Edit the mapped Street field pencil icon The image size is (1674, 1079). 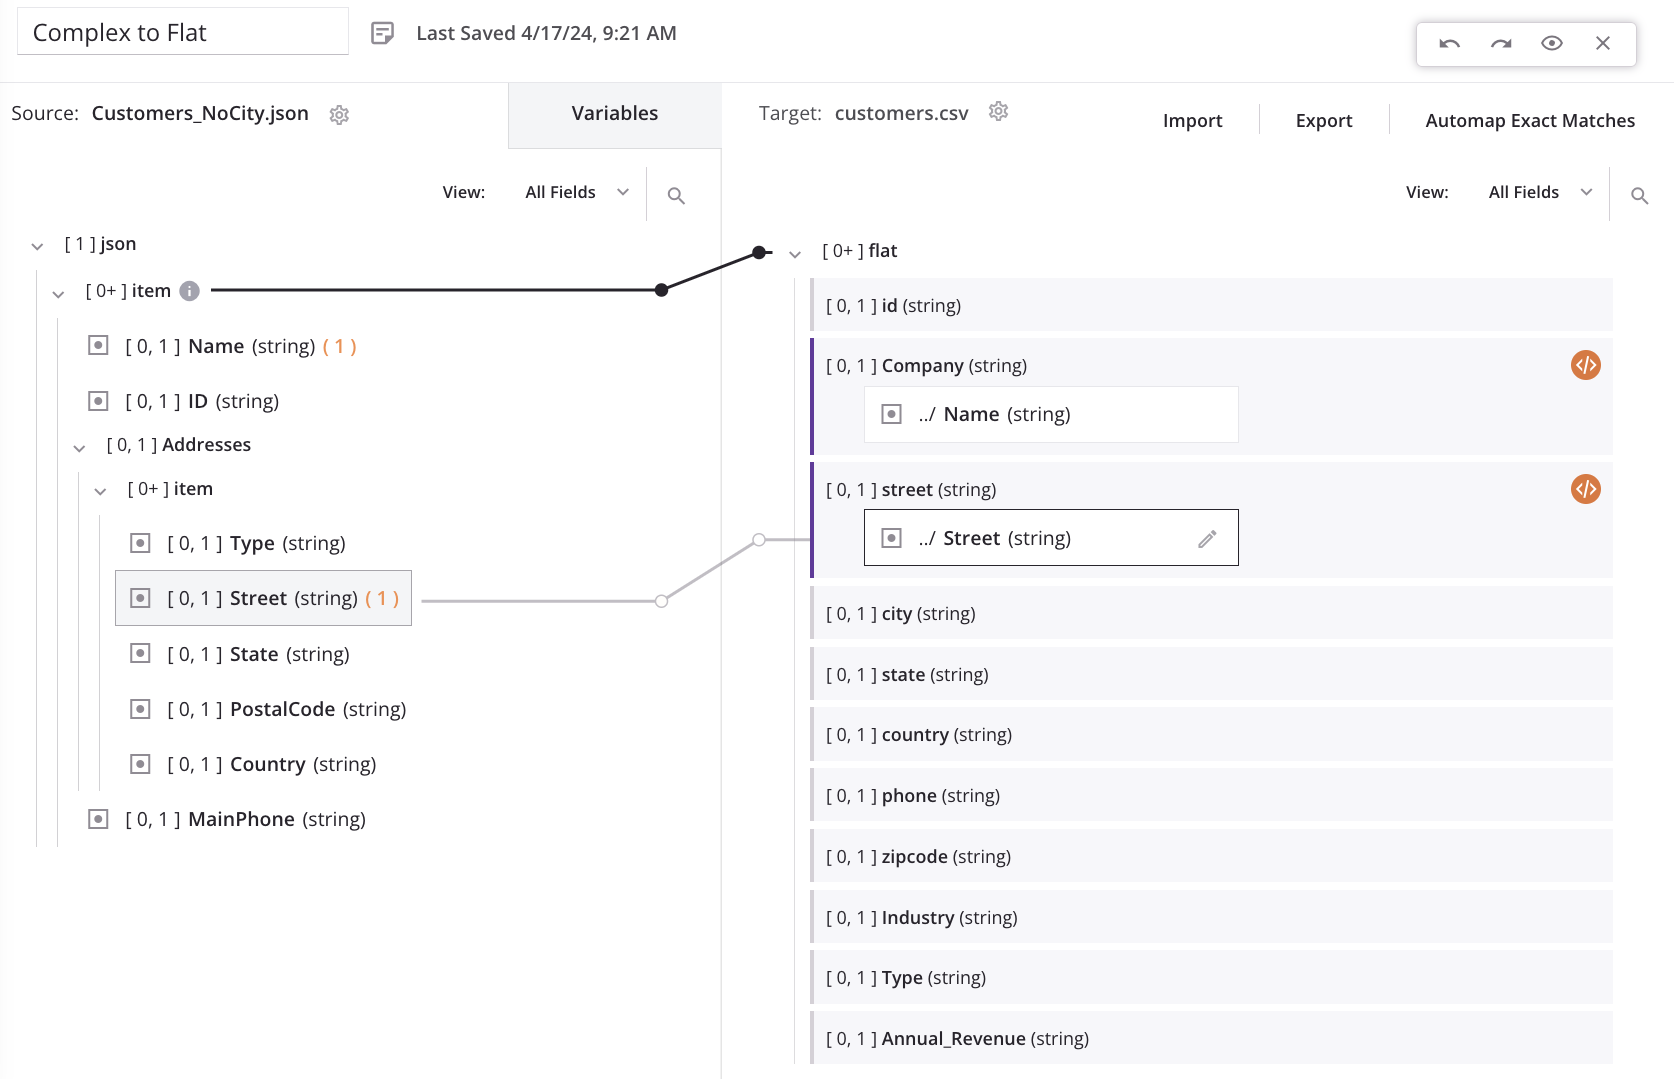point(1207,539)
